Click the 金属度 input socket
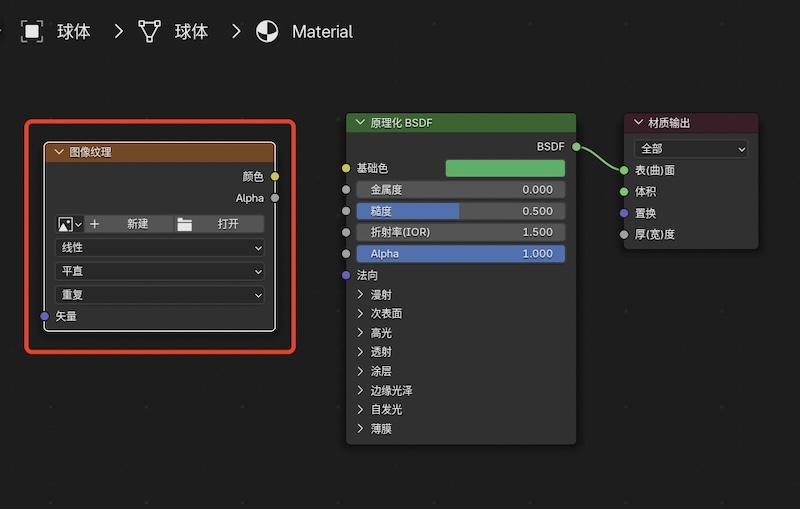Screen dimensions: 800x509 coord(346,190)
